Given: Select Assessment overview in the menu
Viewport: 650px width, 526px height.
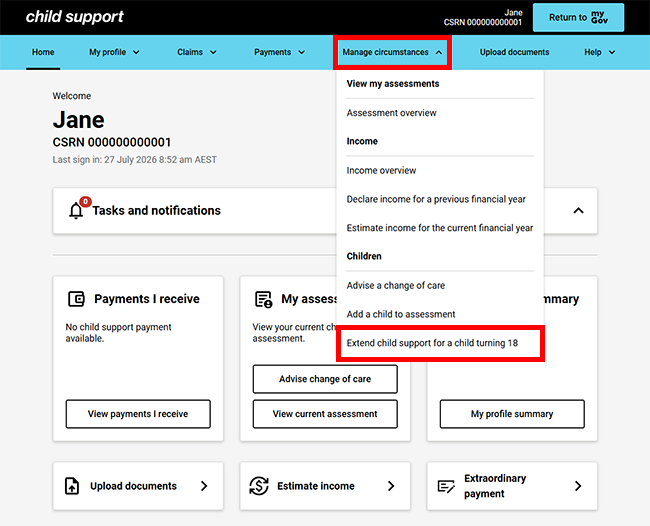Looking at the screenshot, I should point(391,113).
